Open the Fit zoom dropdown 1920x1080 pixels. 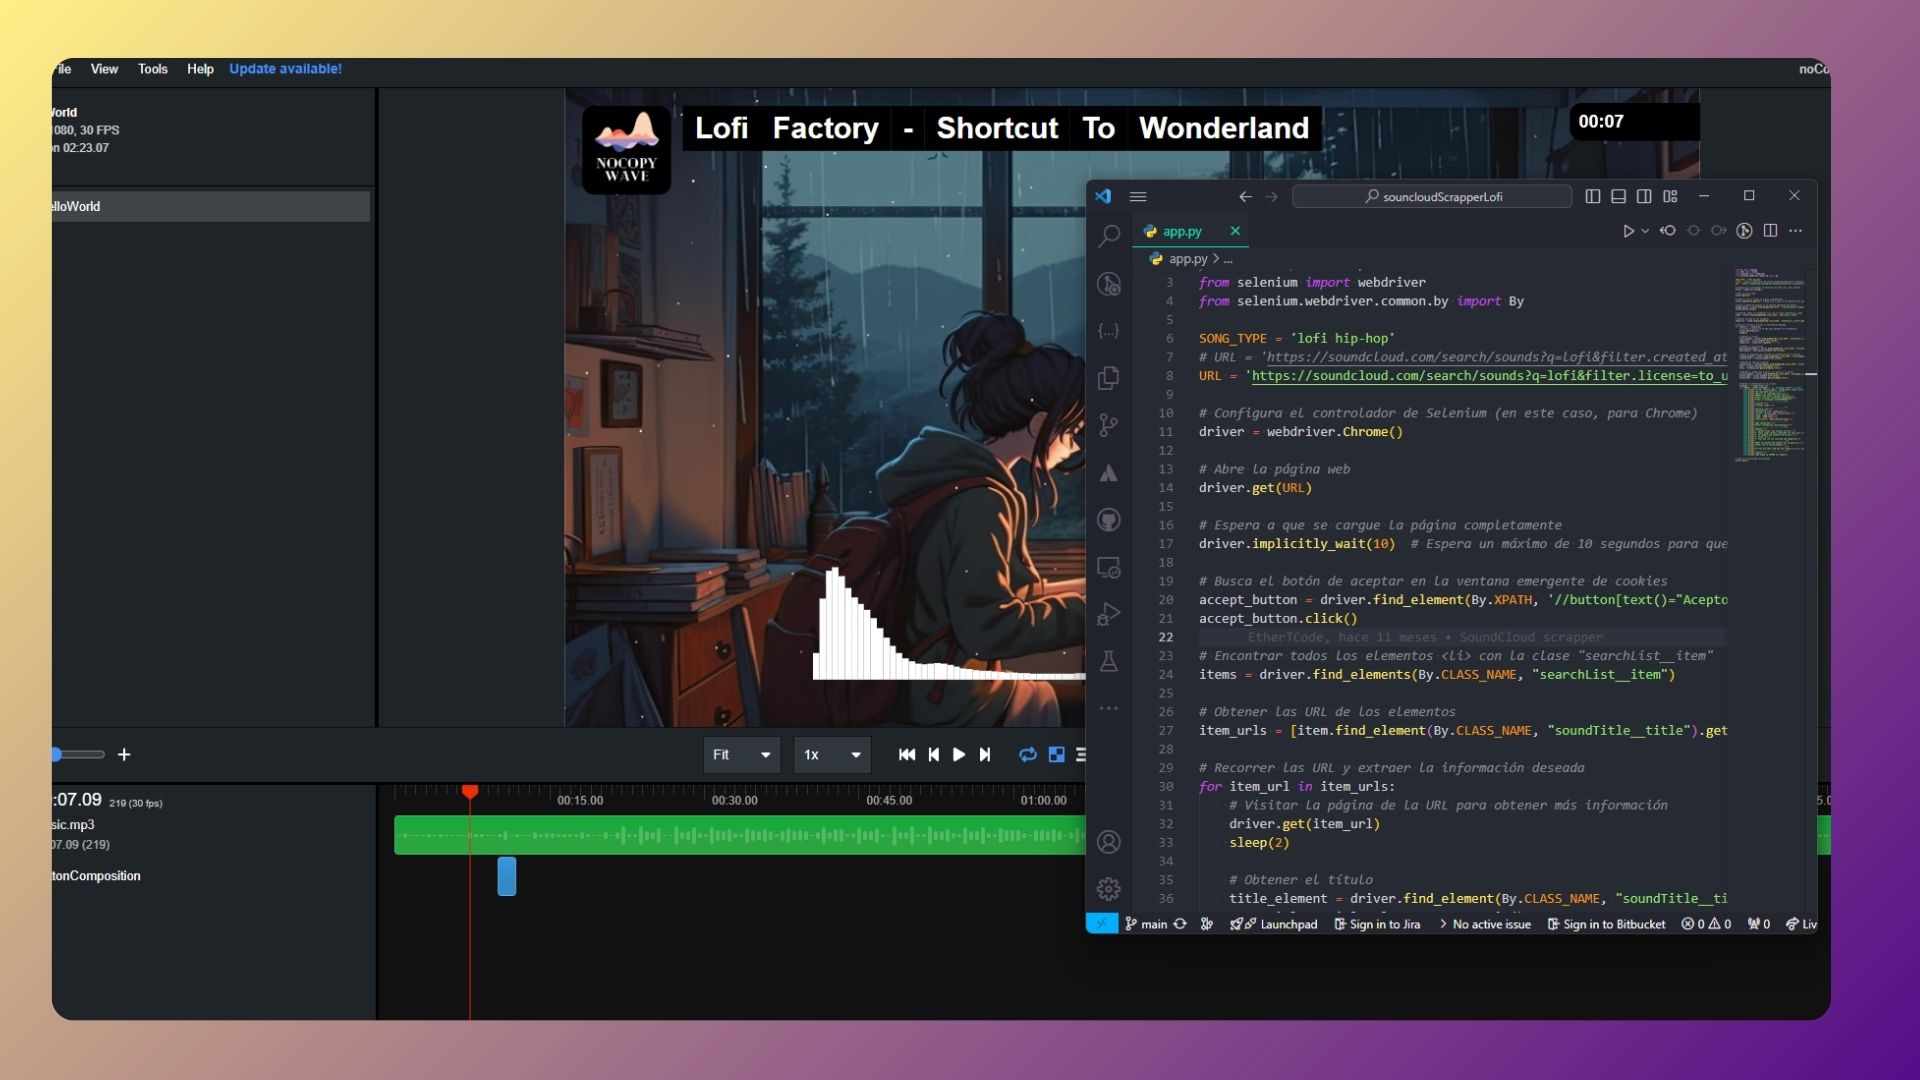click(741, 755)
